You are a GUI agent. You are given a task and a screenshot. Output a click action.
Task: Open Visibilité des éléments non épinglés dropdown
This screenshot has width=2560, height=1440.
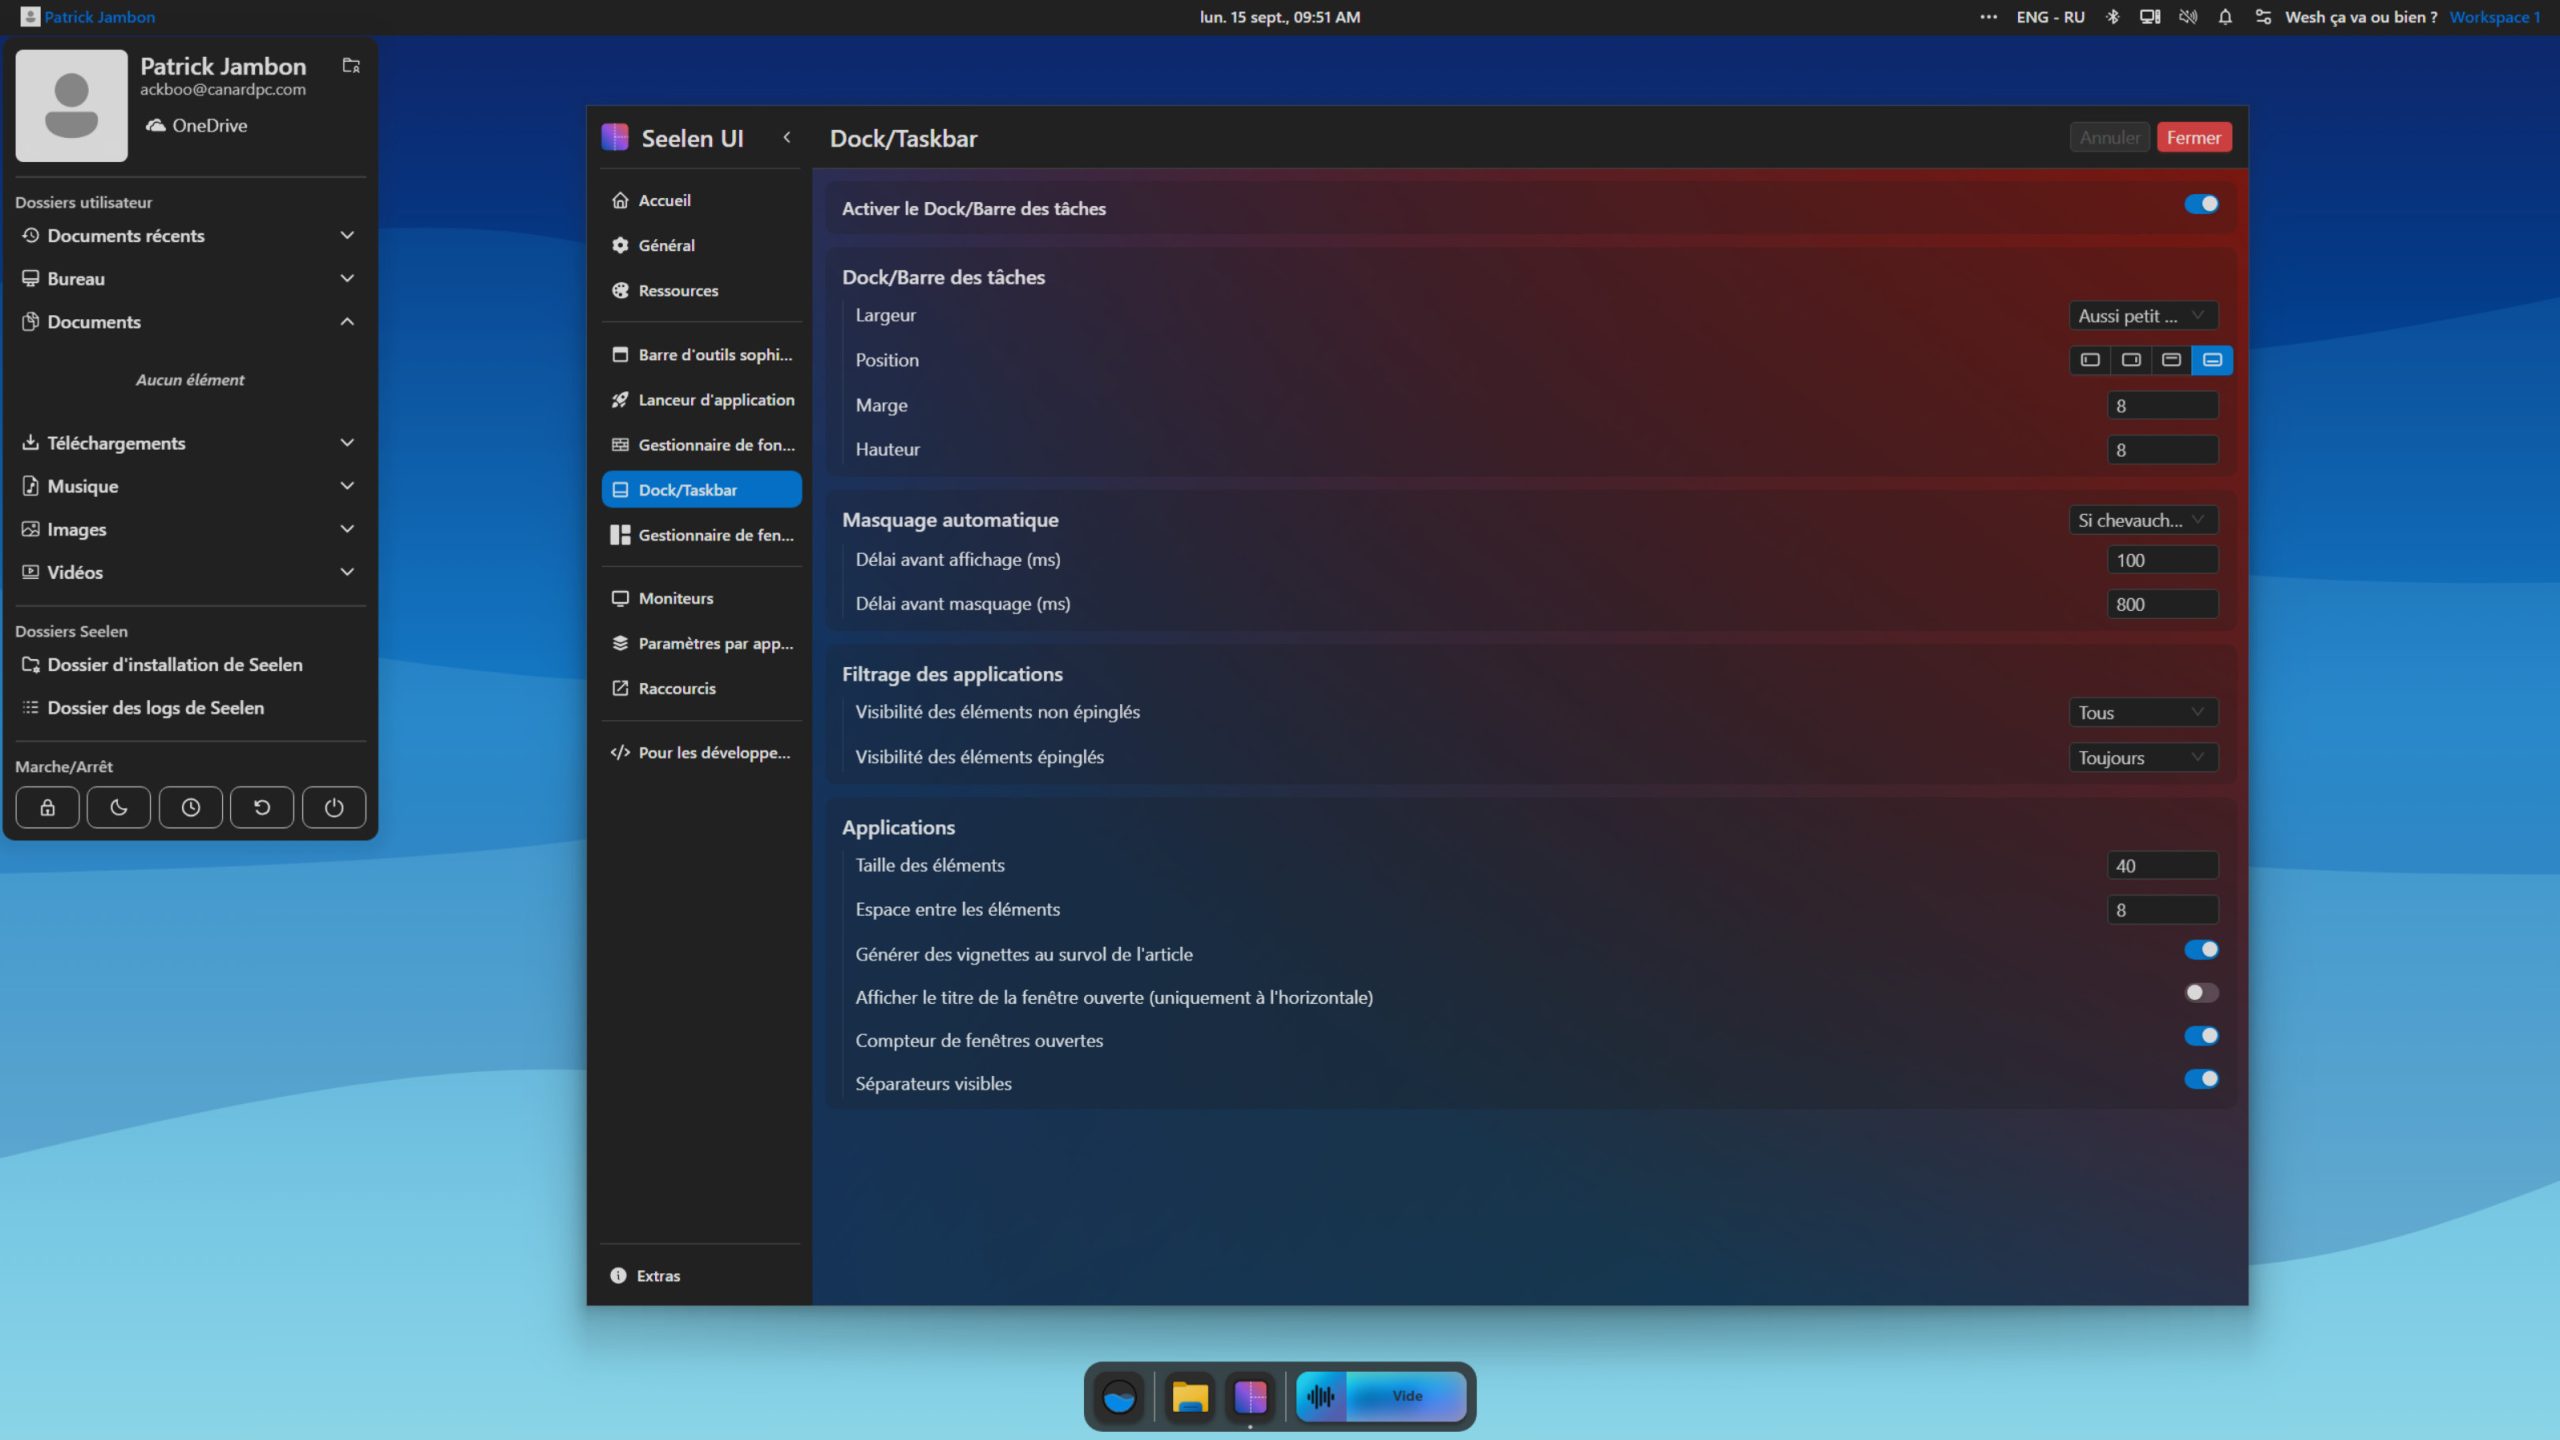(x=2143, y=712)
